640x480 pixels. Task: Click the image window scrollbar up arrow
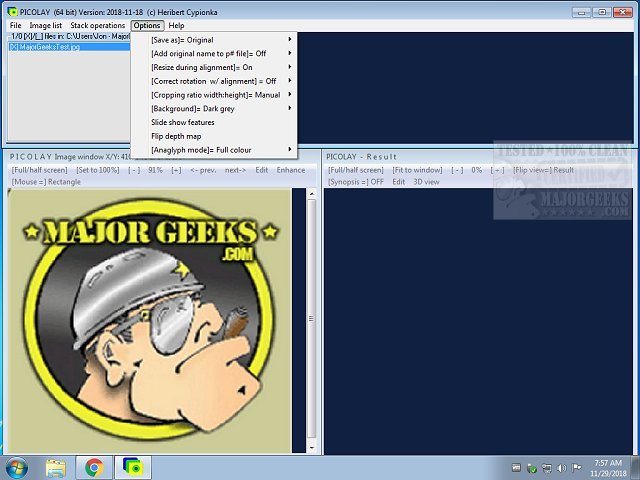point(312,193)
